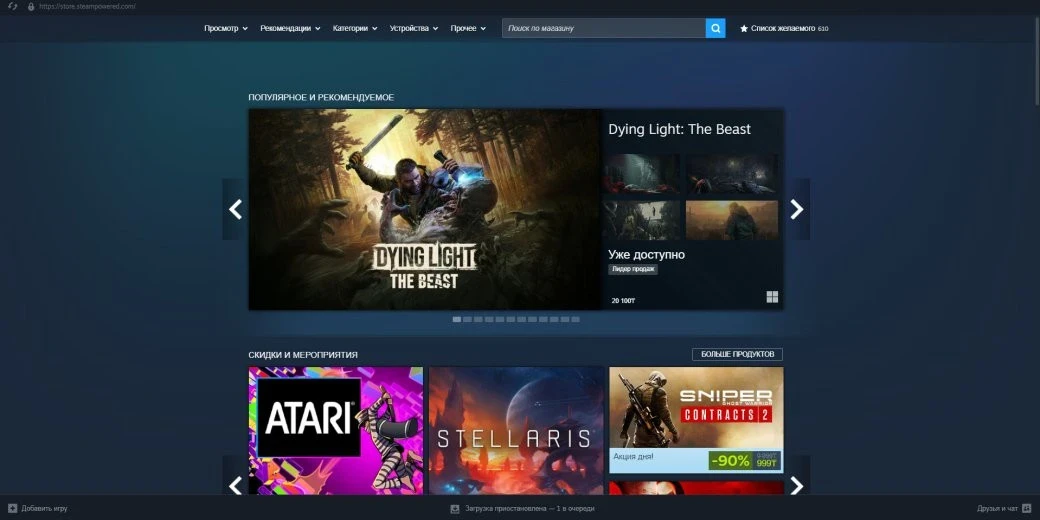The image size is (1040, 520).
Task: Expand the Просмотр dropdown menu
Action: (x=226, y=28)
